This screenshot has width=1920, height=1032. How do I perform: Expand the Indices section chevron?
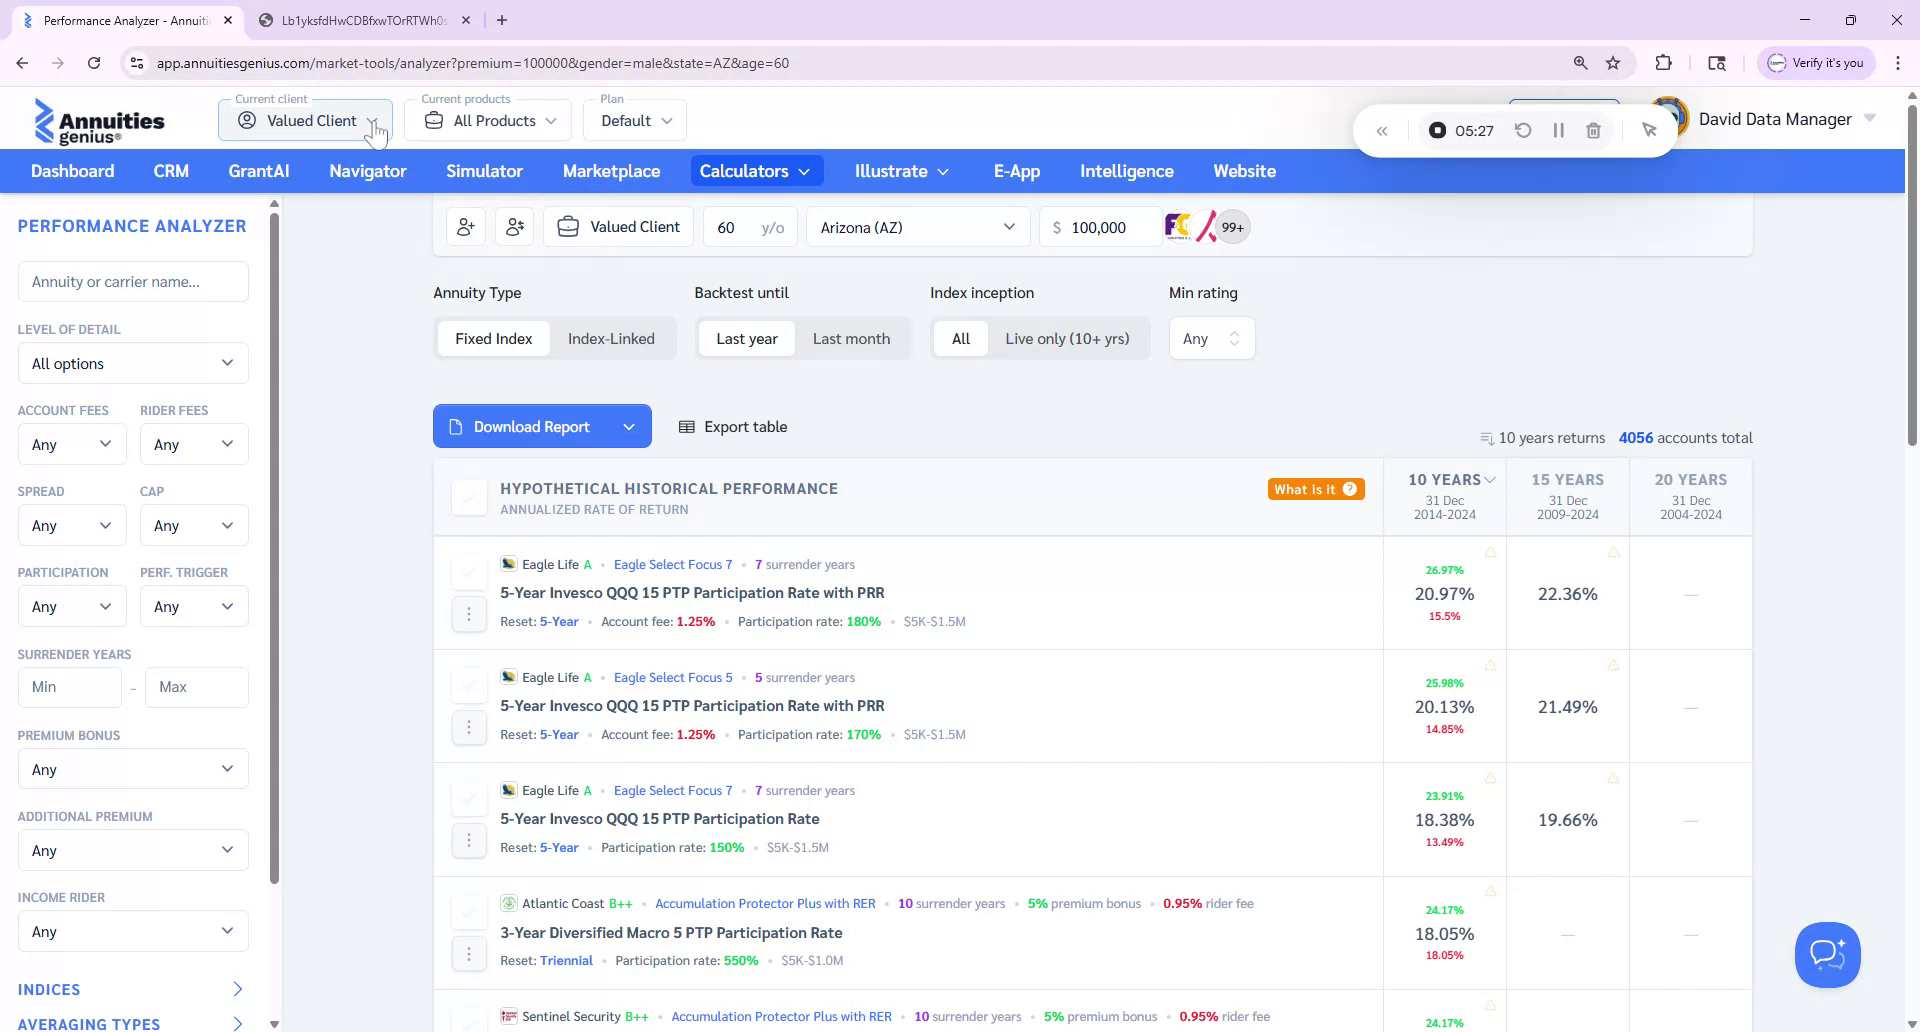pyautogui.click(x=238, y=989)
